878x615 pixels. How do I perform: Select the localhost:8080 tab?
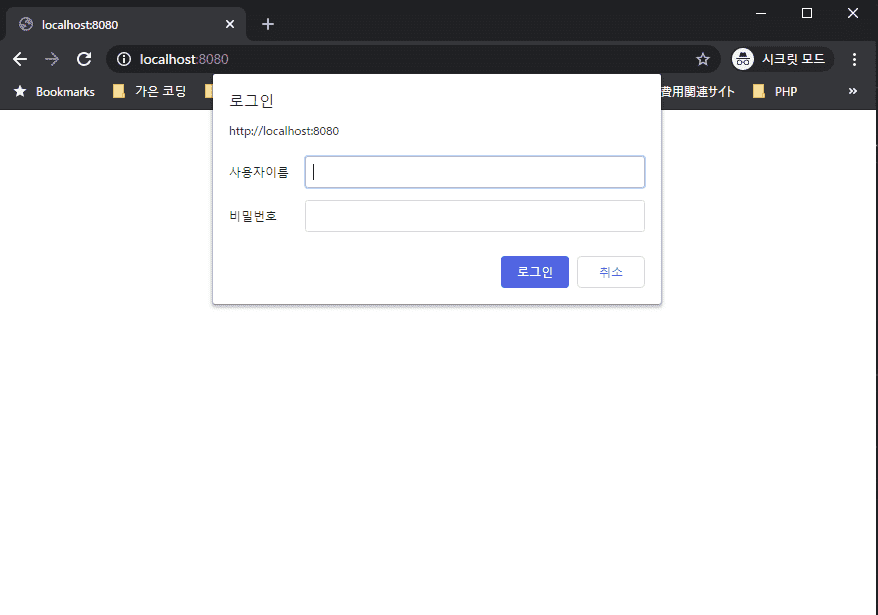click(x=126, y=24)
